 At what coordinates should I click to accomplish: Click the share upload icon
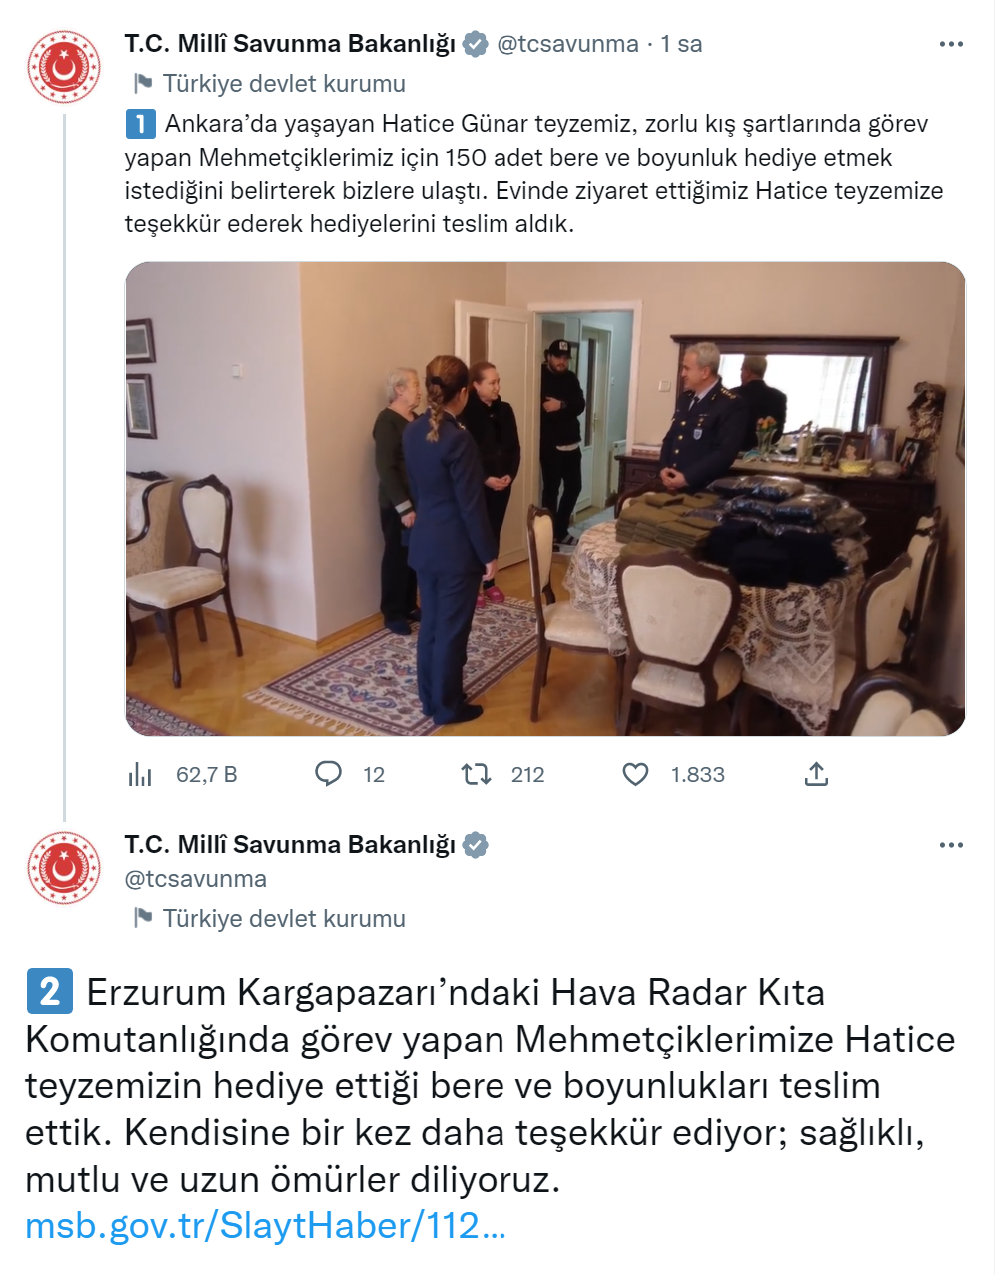click(x=816, y=774)
